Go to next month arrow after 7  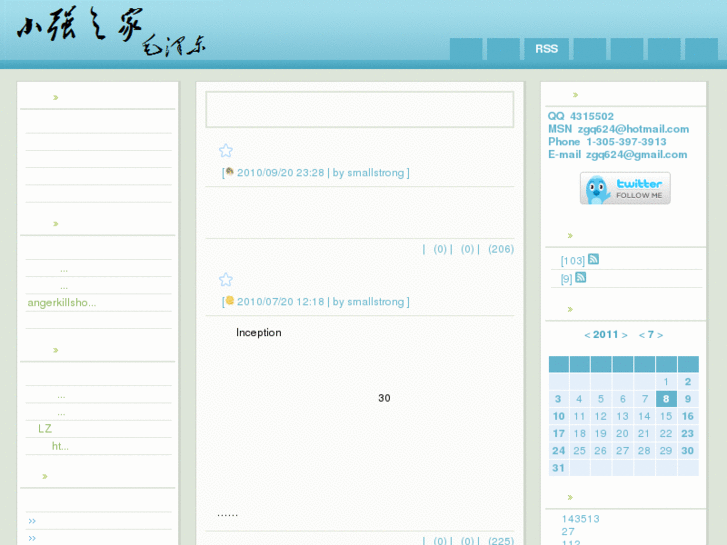point(660,335)
